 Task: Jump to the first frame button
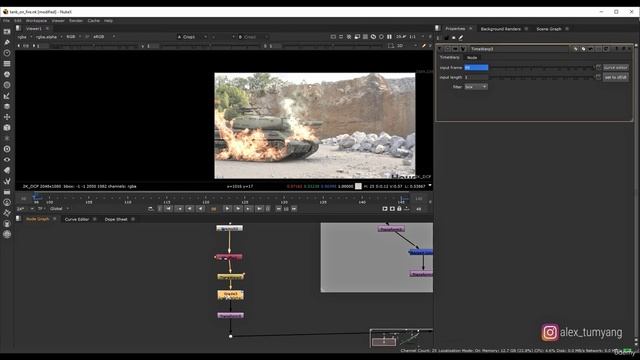pos(168,209)
